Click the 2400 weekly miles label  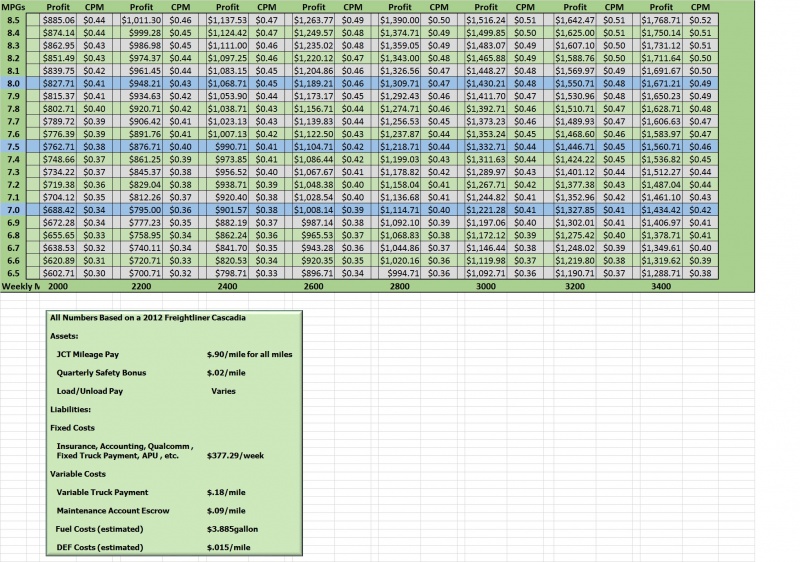coord(228,286)
